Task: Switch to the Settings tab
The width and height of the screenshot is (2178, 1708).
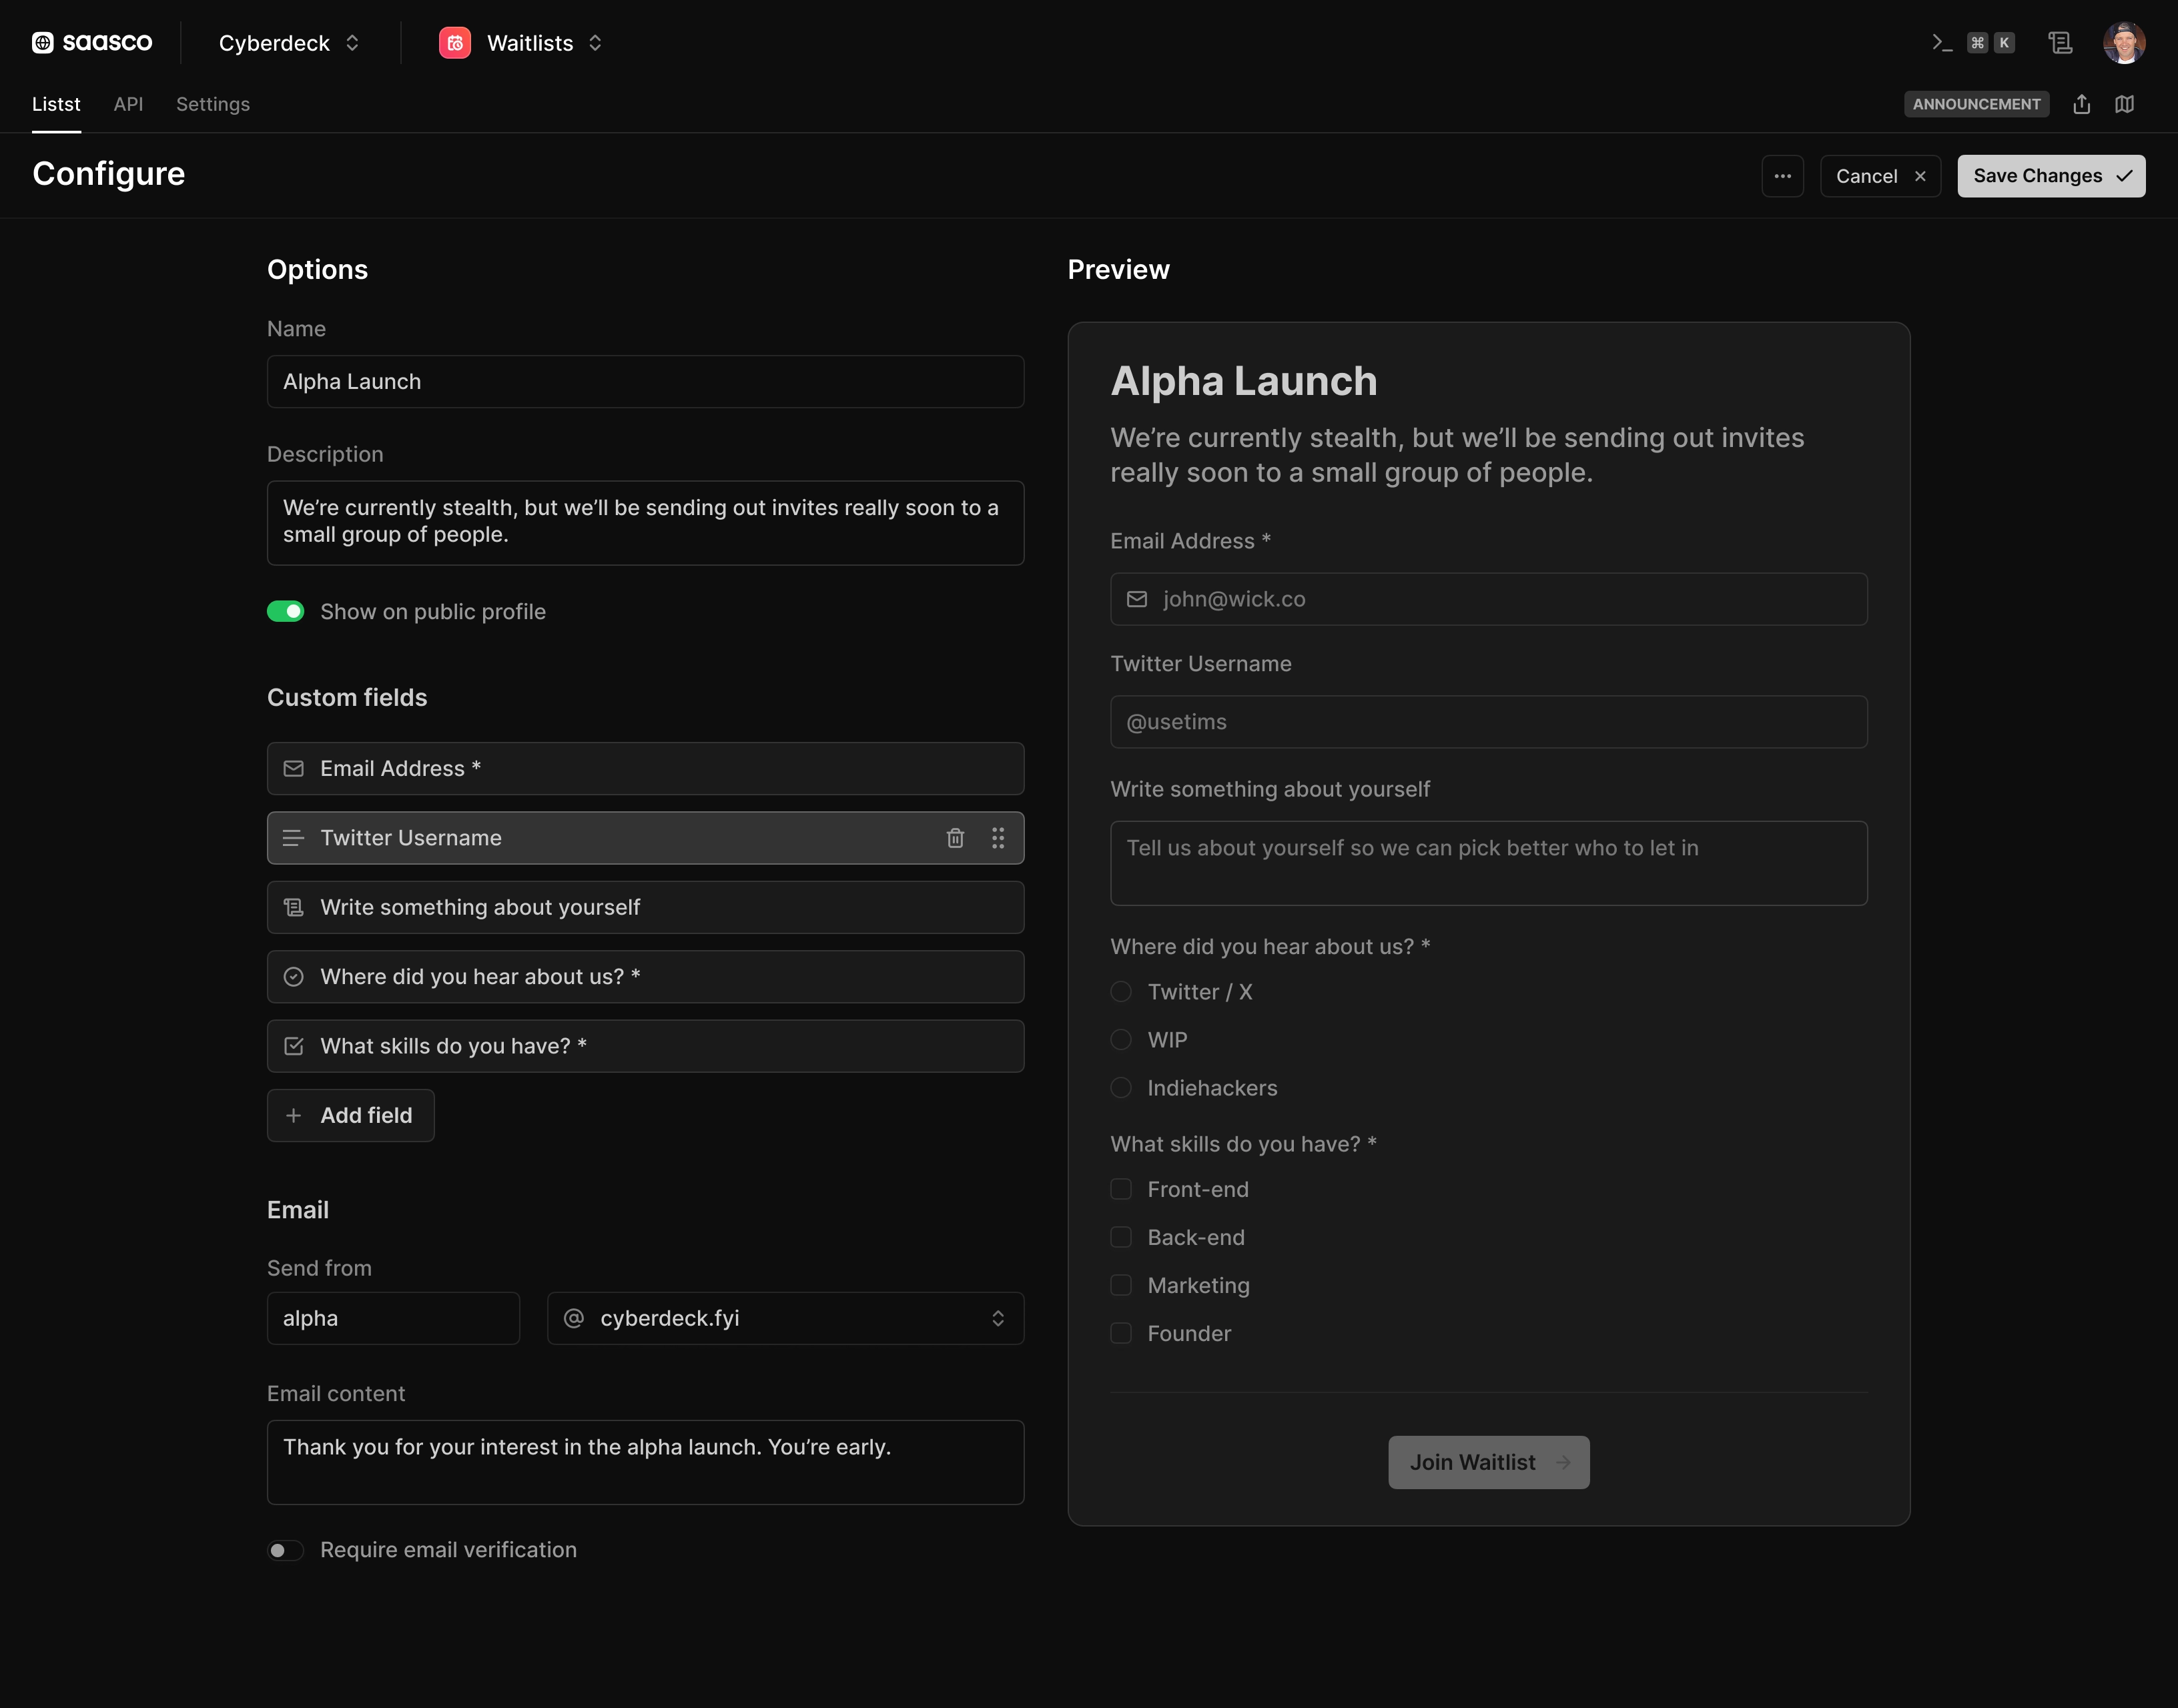Action: point(213,104)
